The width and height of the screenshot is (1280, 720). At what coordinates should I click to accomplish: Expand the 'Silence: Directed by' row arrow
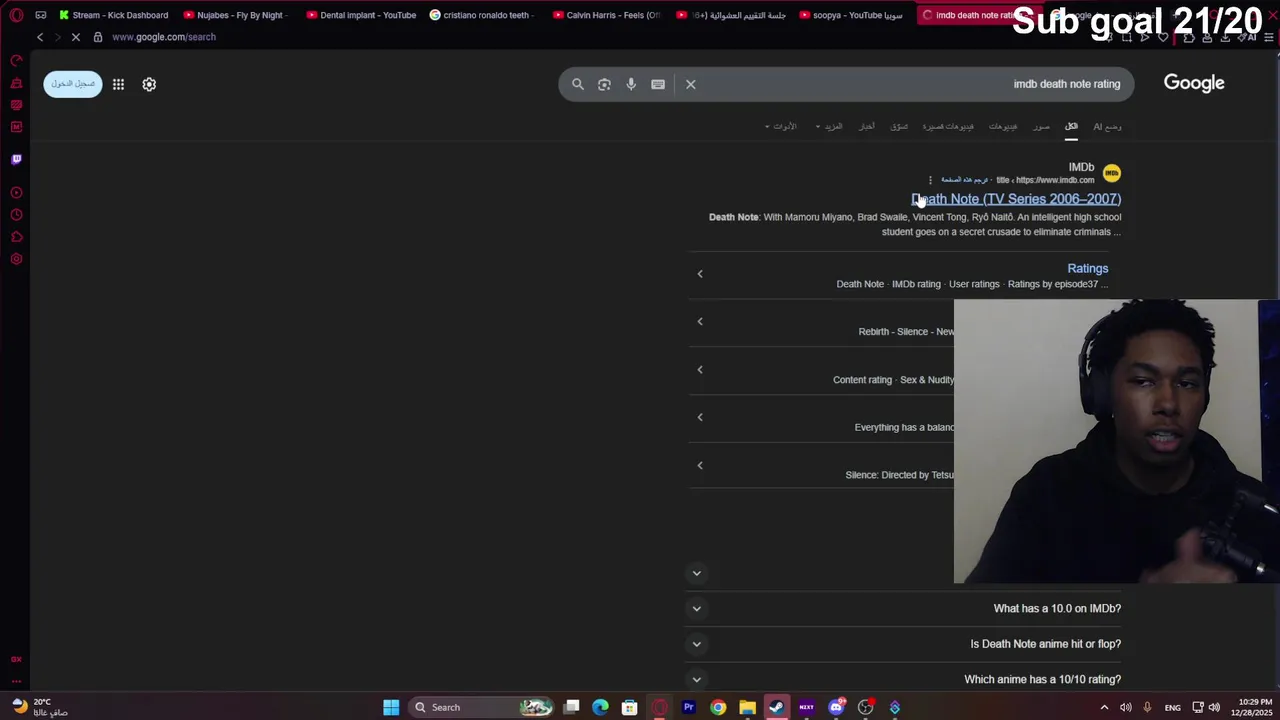(700, 465)
